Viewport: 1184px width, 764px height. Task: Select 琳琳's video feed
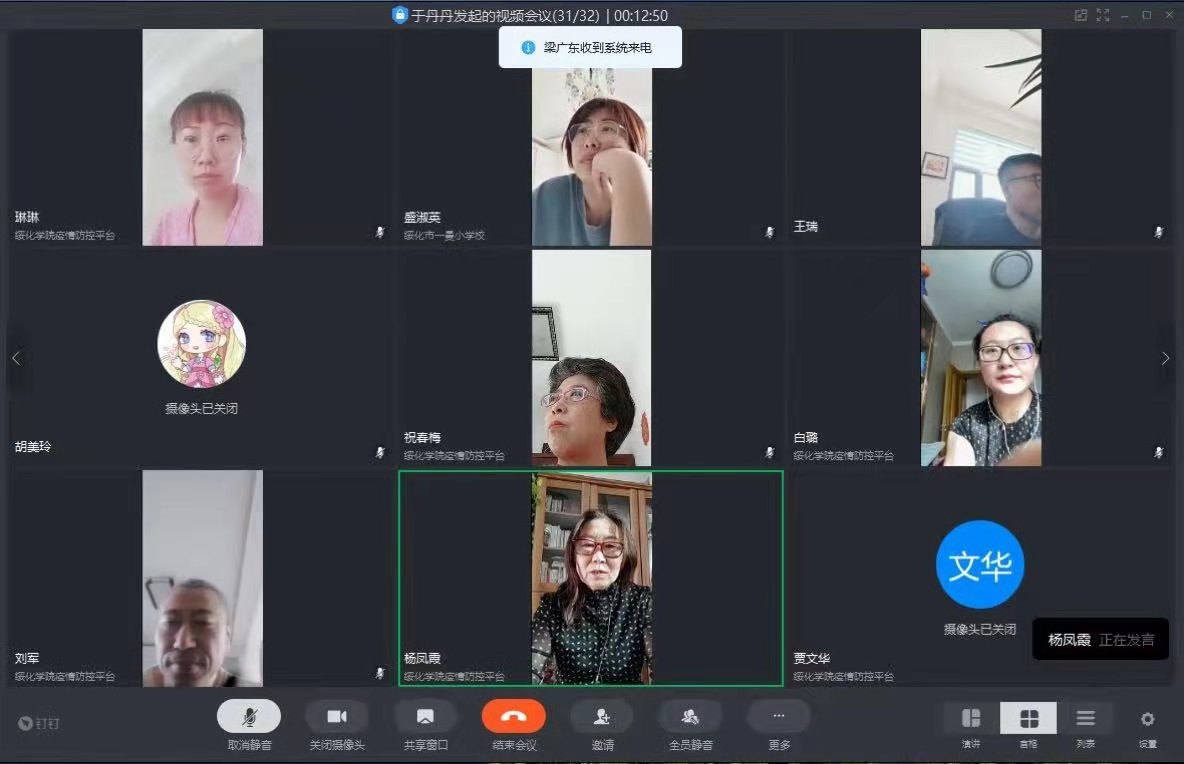click(202, 137)
